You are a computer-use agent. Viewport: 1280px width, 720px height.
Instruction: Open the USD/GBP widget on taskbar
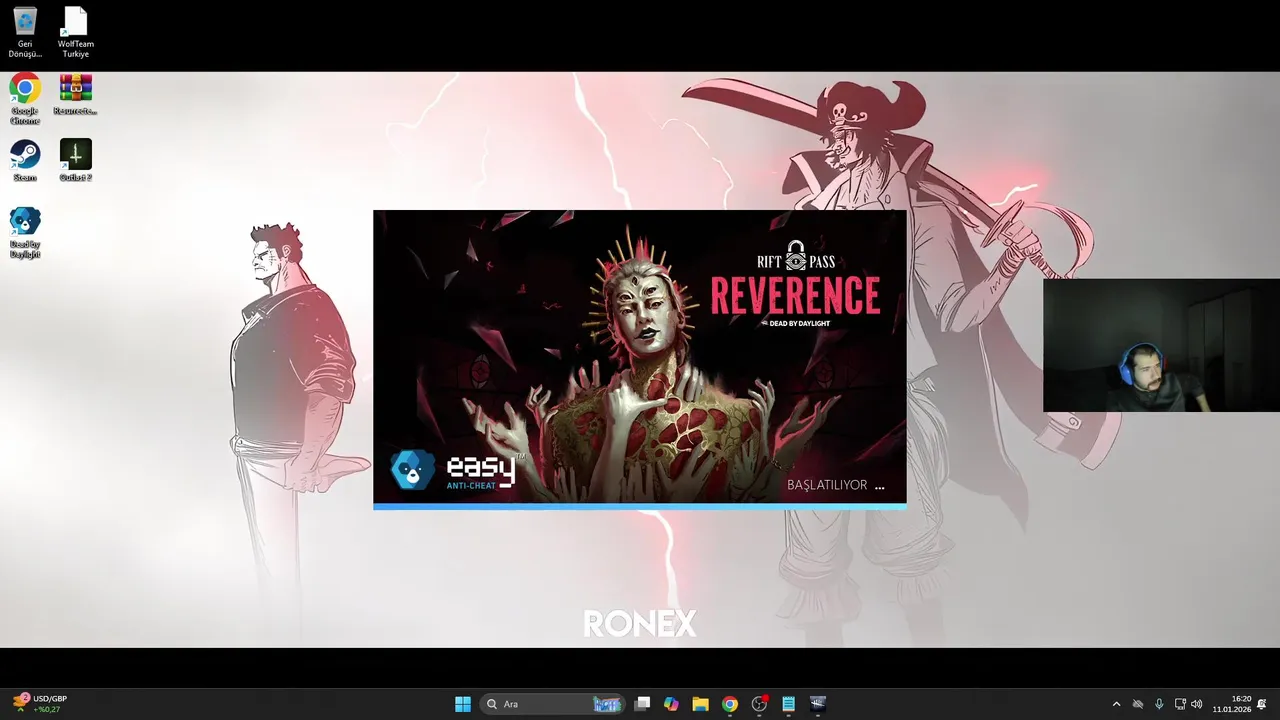point(40,704)
